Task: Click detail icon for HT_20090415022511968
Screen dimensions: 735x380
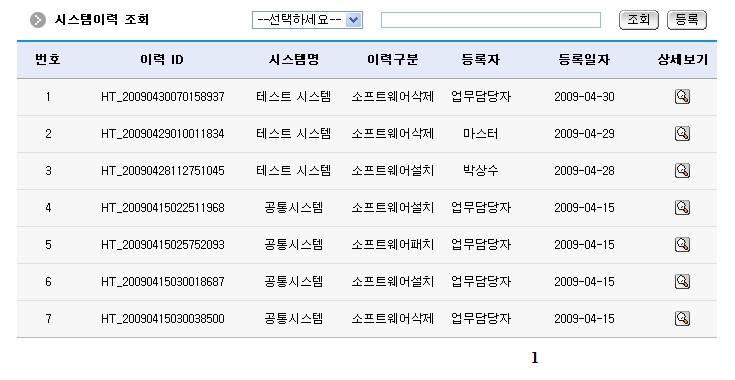Action: click(682, 208)
